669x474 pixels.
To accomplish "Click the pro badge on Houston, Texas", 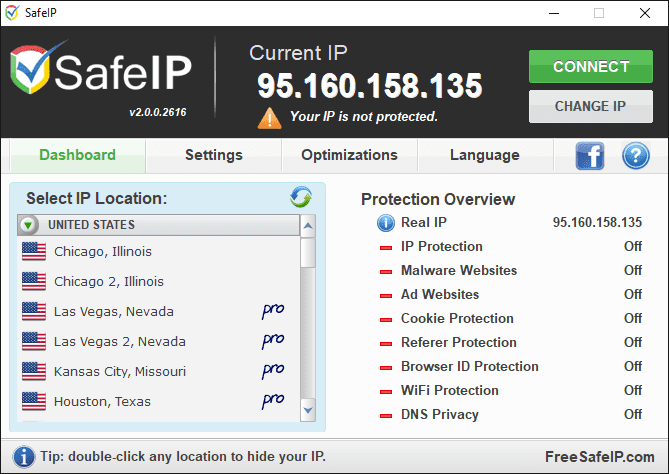I will coord(273,401).
